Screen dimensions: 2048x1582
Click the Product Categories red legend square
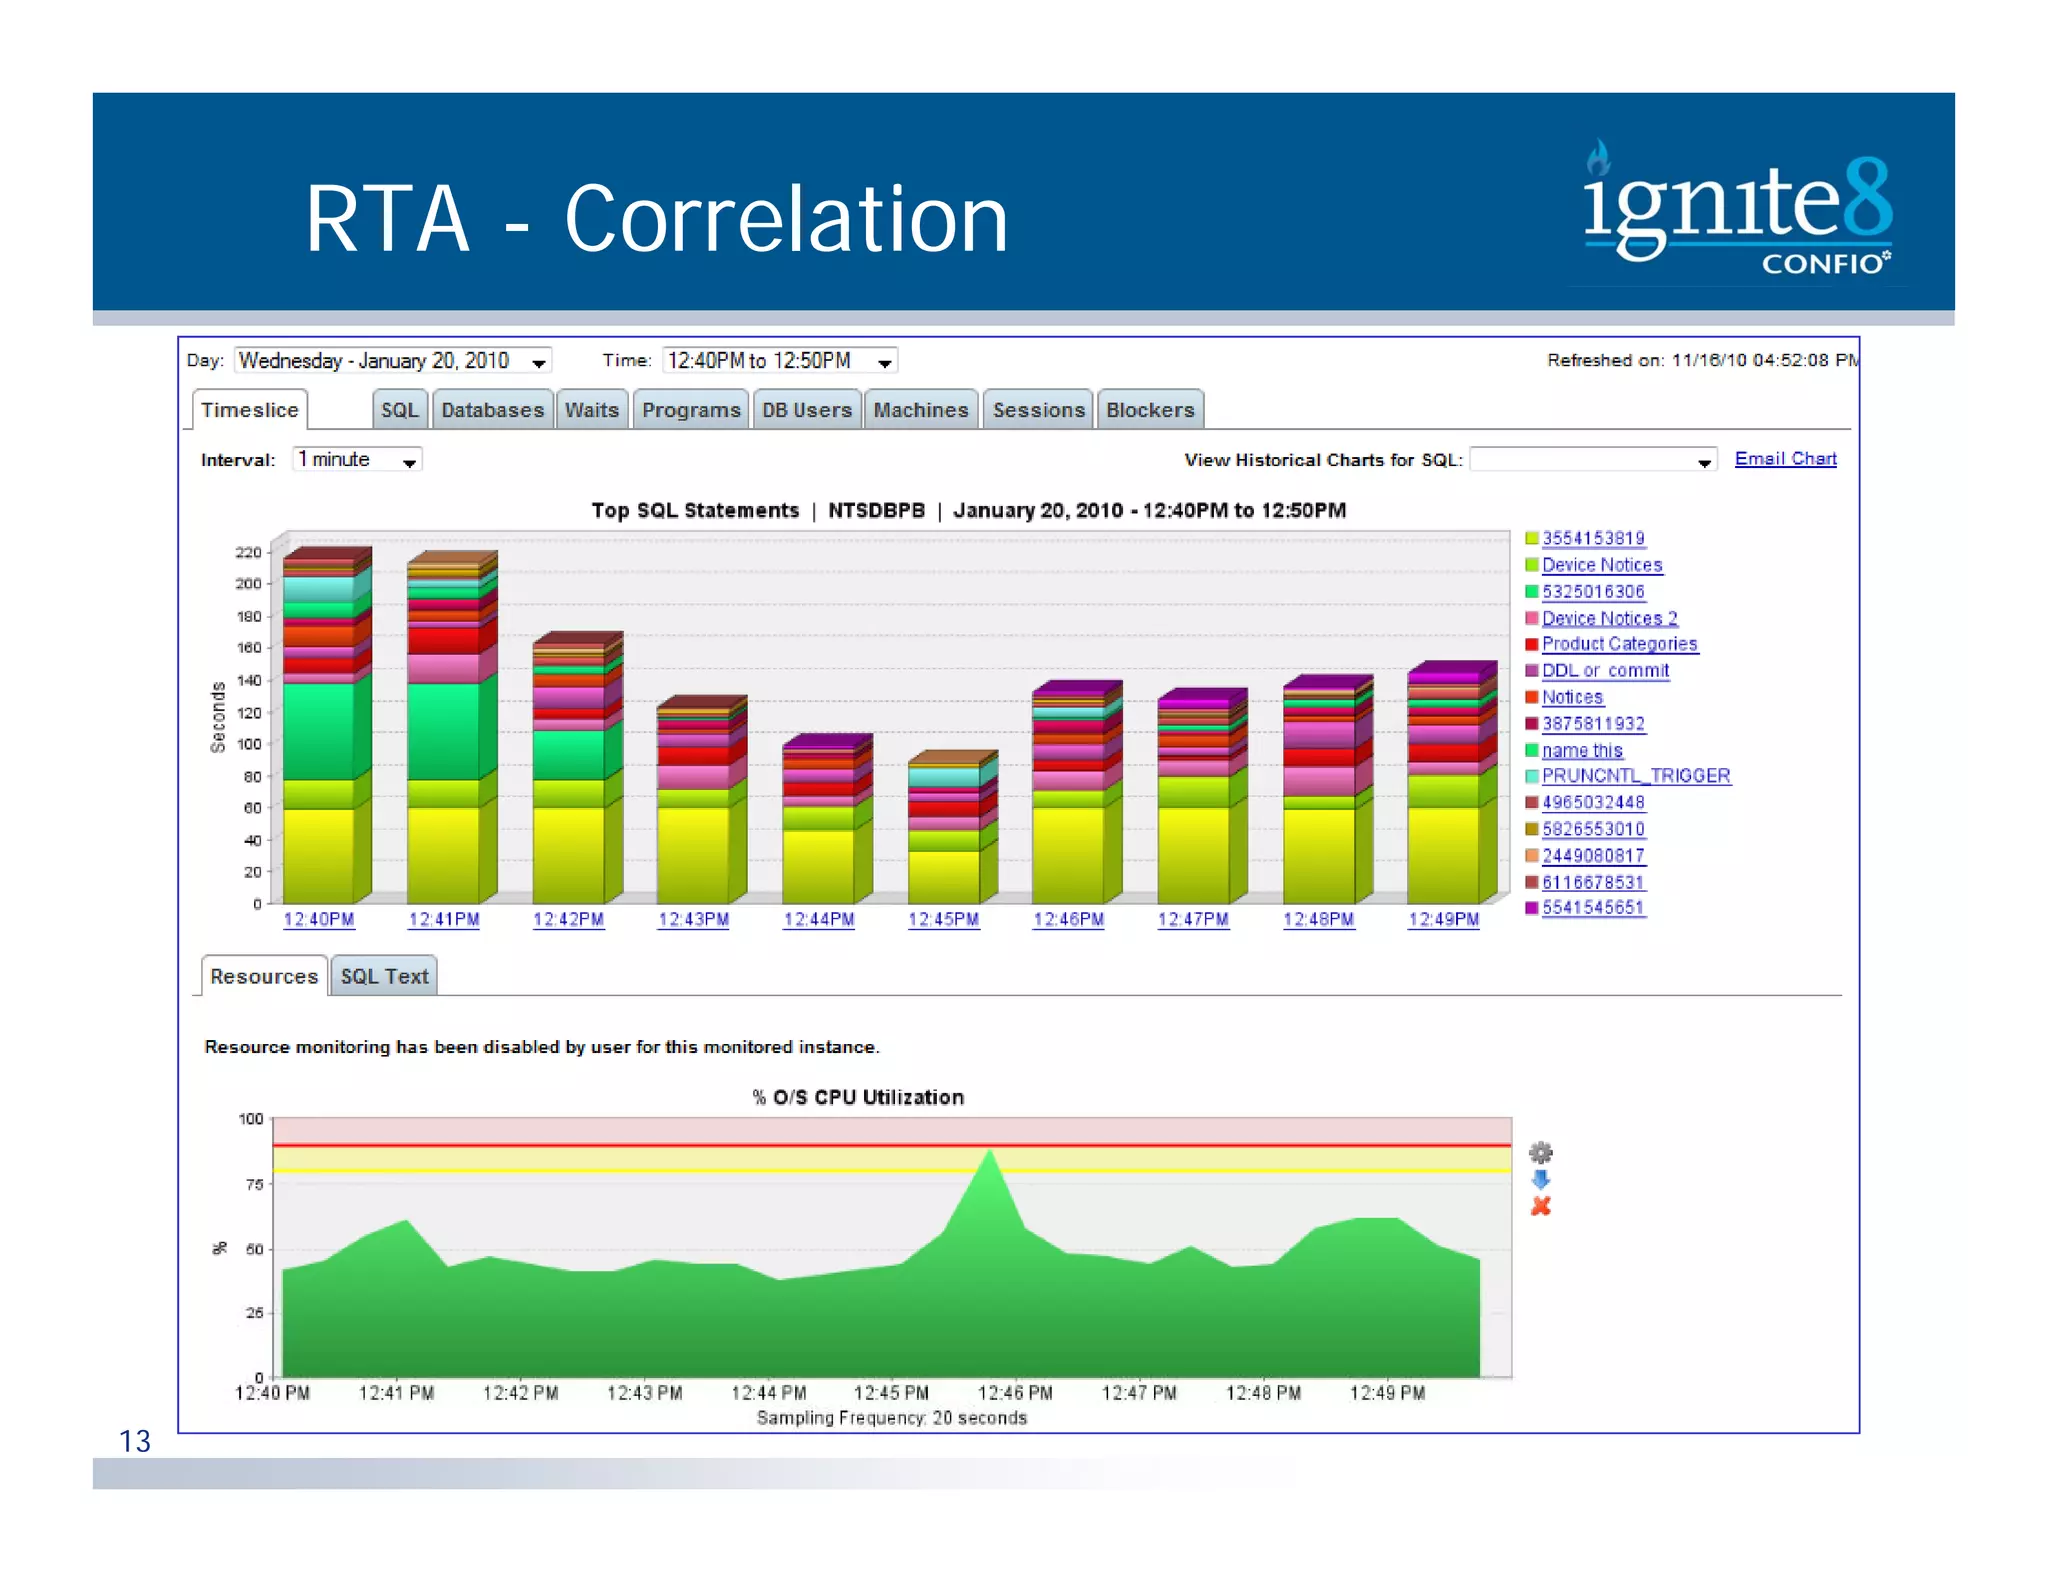tap(1531, 644)
